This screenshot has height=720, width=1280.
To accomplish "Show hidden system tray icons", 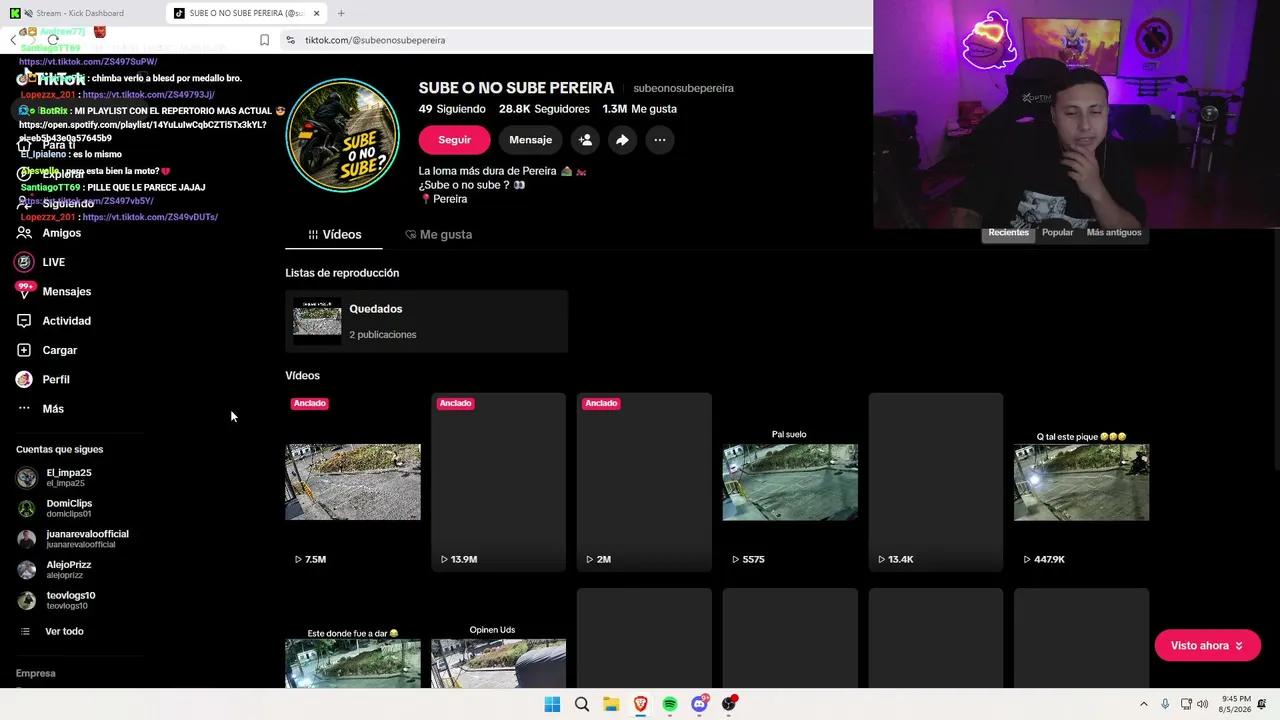I will 1144,704.
